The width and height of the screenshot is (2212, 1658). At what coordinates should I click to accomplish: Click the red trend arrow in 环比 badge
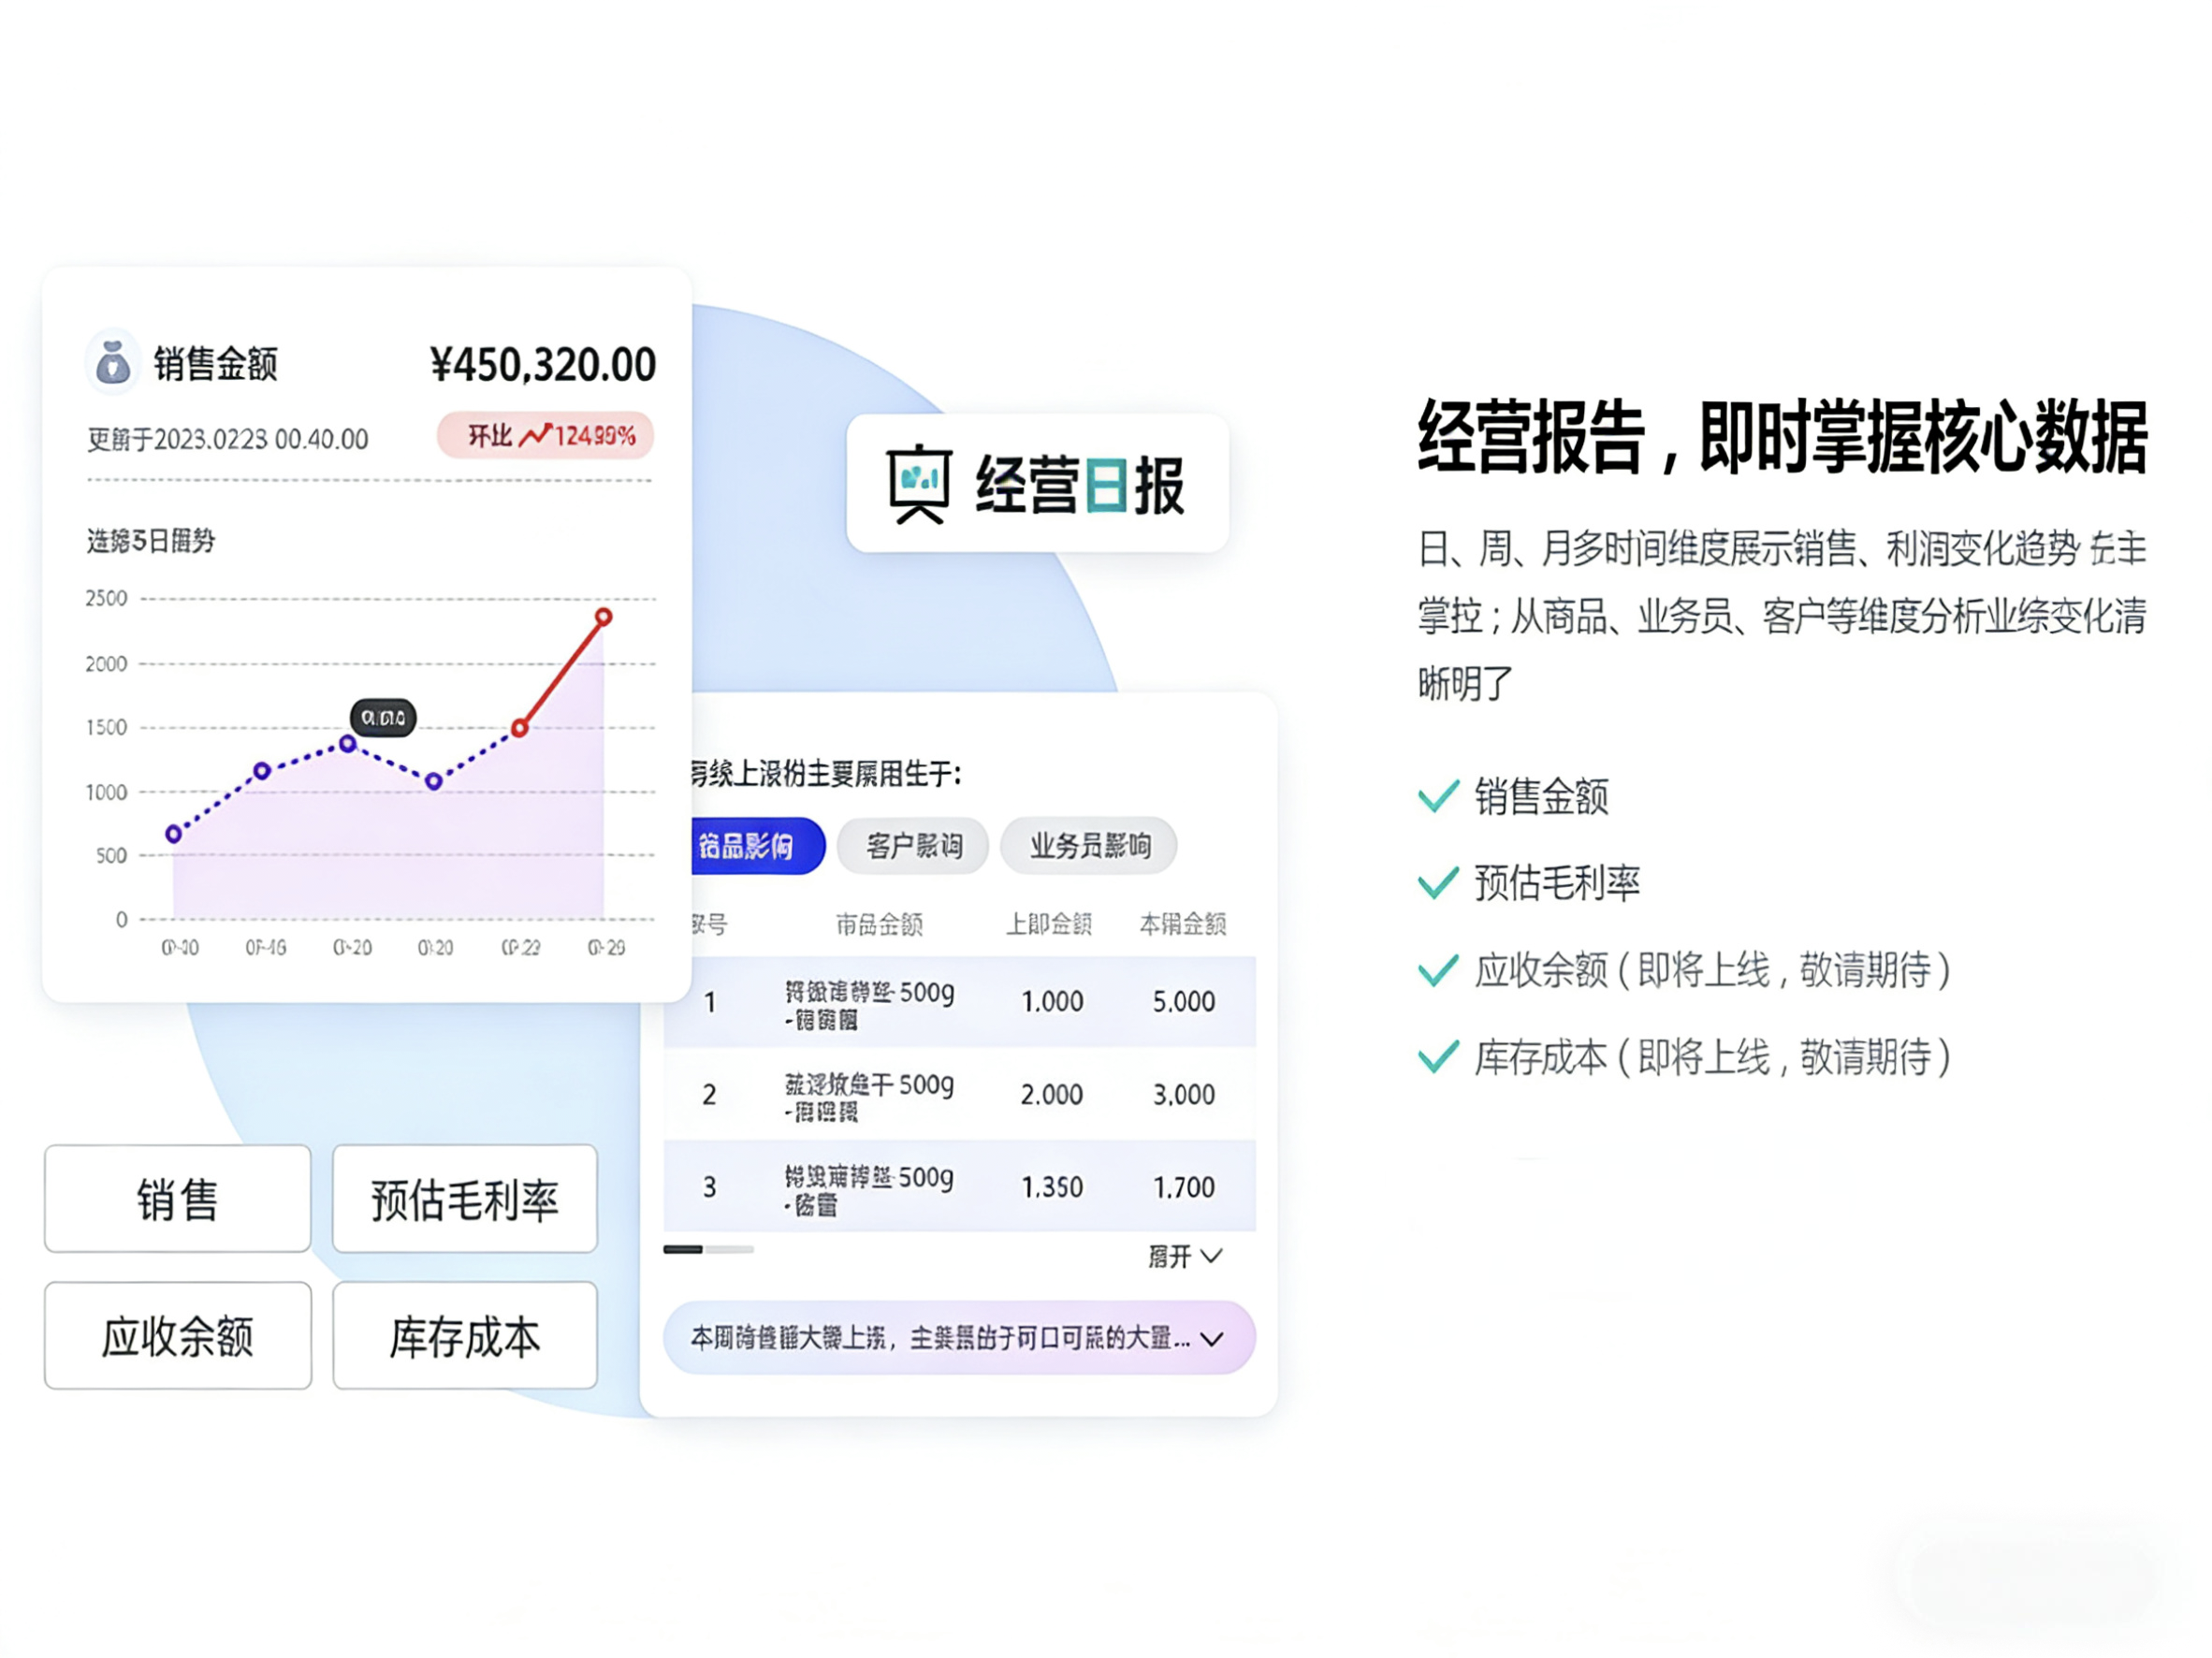(x=535, y=435)
